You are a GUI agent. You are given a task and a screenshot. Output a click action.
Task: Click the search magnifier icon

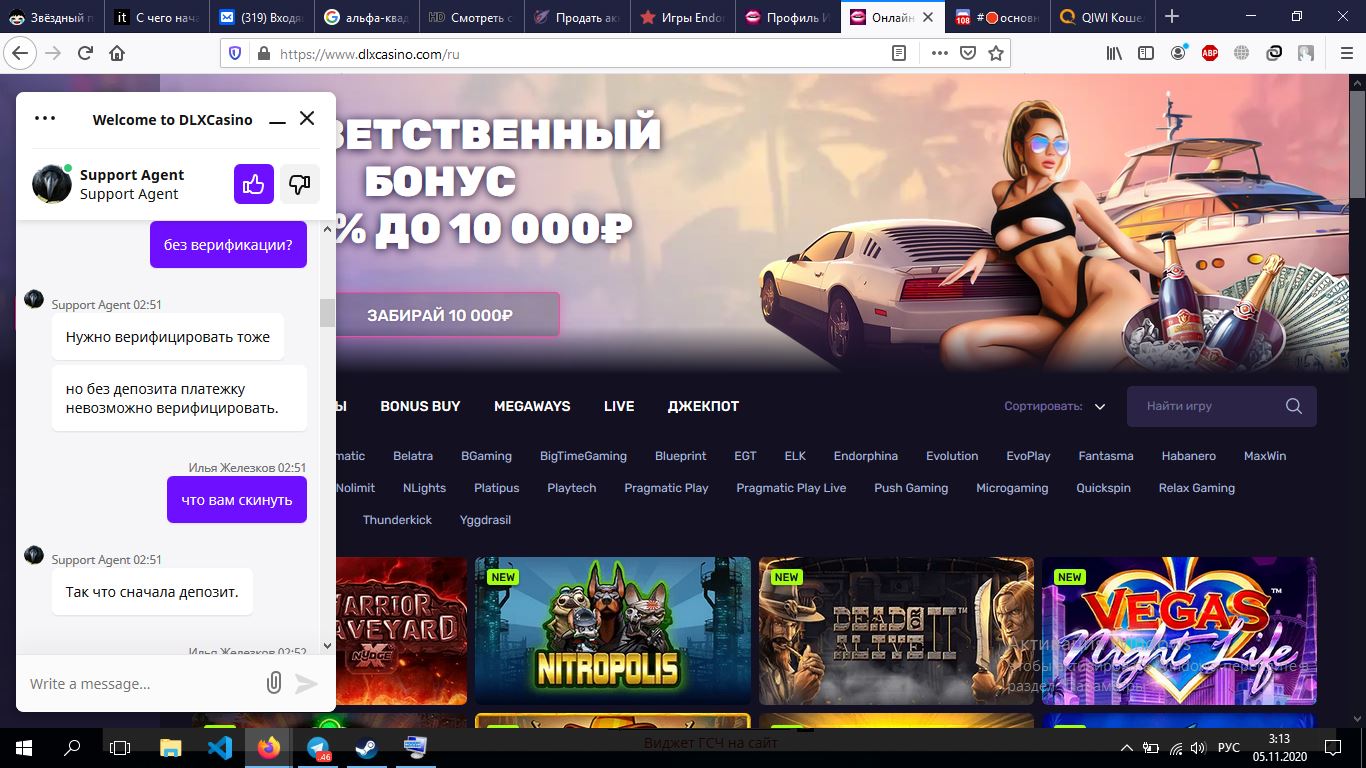click(1294, 406)
